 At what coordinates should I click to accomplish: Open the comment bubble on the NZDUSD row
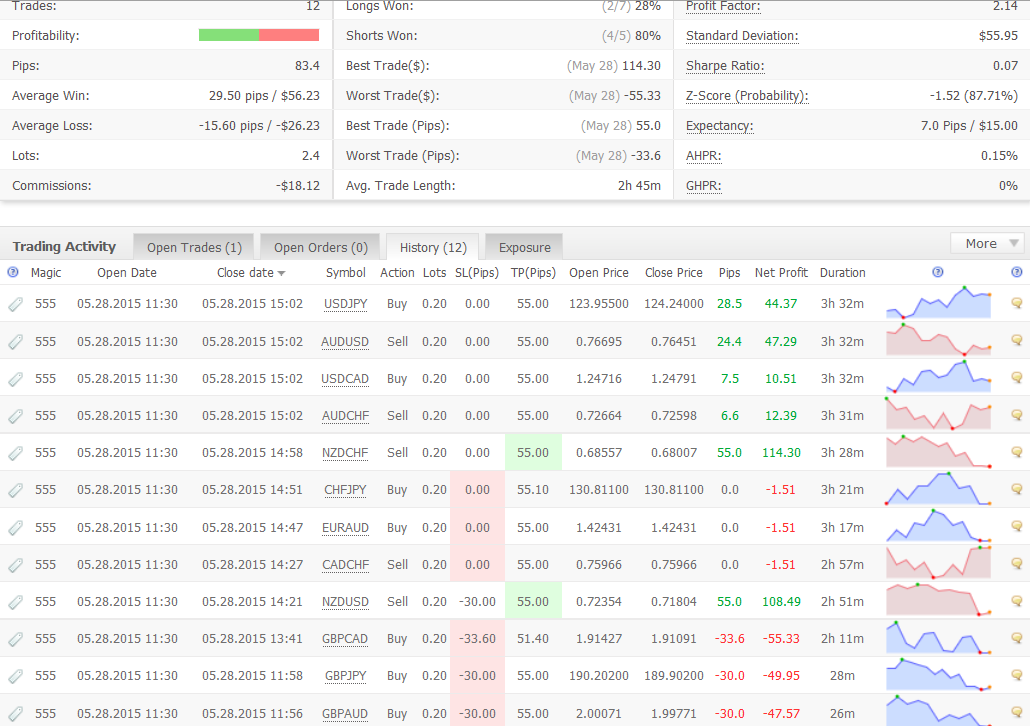point(1016,601)
